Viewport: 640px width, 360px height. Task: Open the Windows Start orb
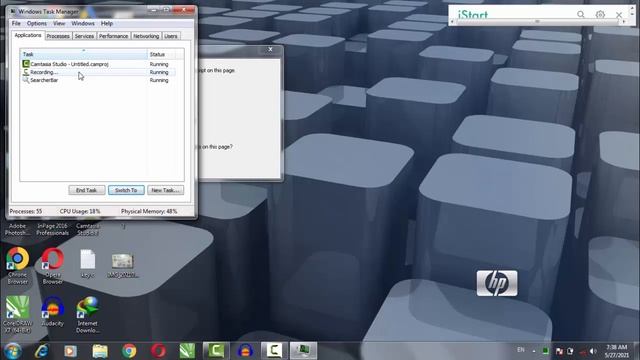click(13, 351)
